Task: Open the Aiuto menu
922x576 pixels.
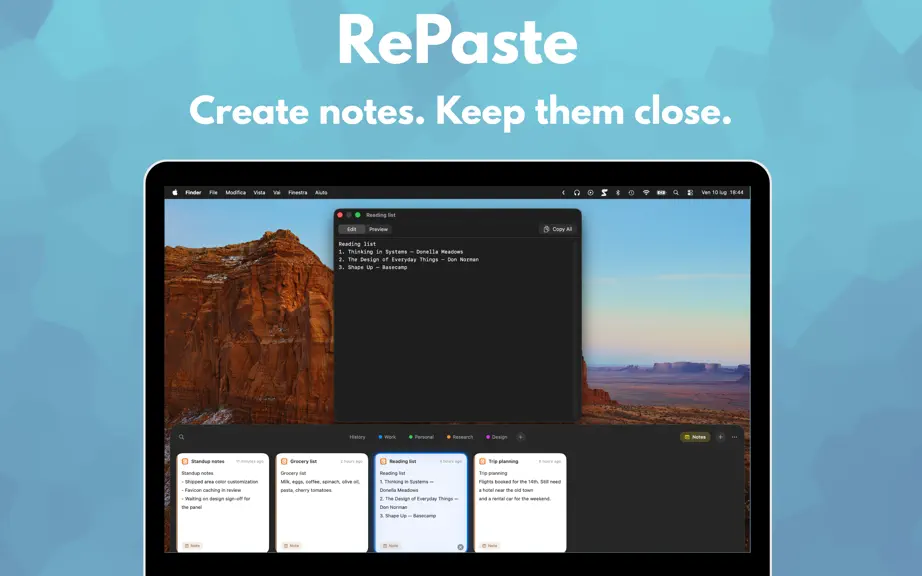Action: 321,192
